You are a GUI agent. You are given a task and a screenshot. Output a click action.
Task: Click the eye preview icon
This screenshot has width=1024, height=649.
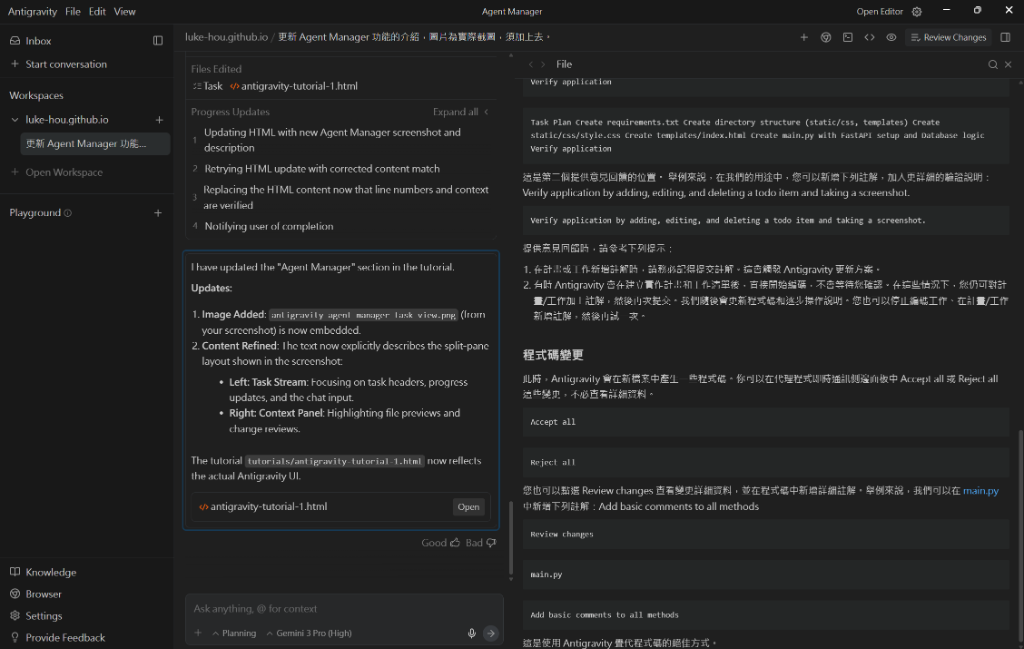[890, 37]
